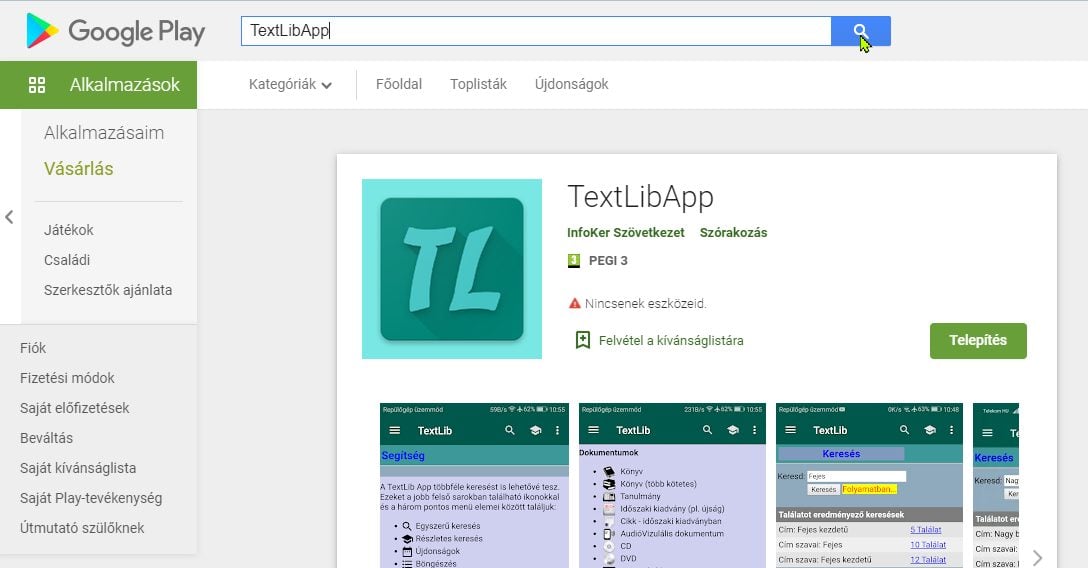Open the Keresés results screenshot thumbnail

point(869,485)
